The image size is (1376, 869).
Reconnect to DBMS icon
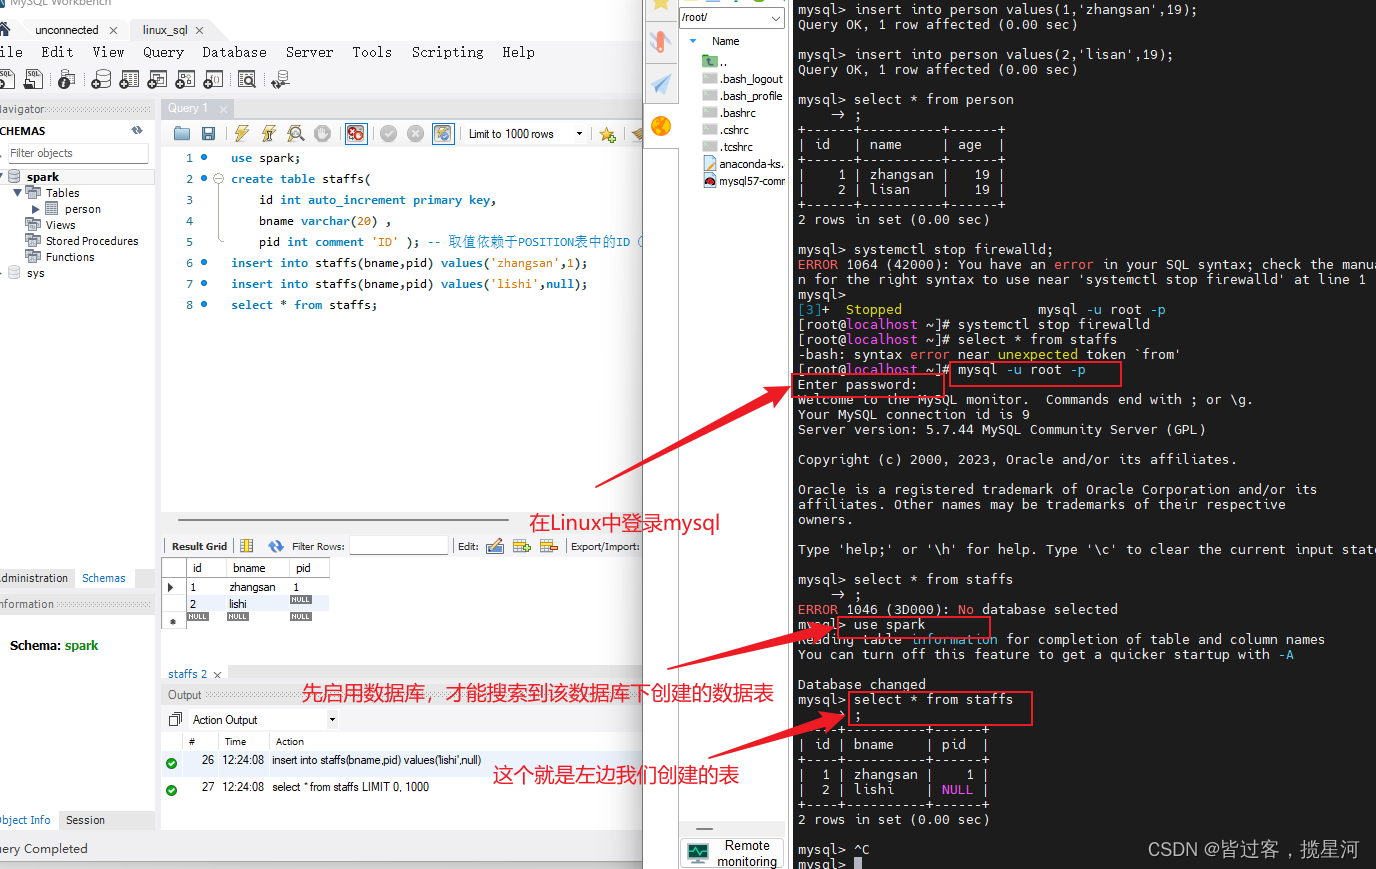pyautogui.click(x=281, y=79)
